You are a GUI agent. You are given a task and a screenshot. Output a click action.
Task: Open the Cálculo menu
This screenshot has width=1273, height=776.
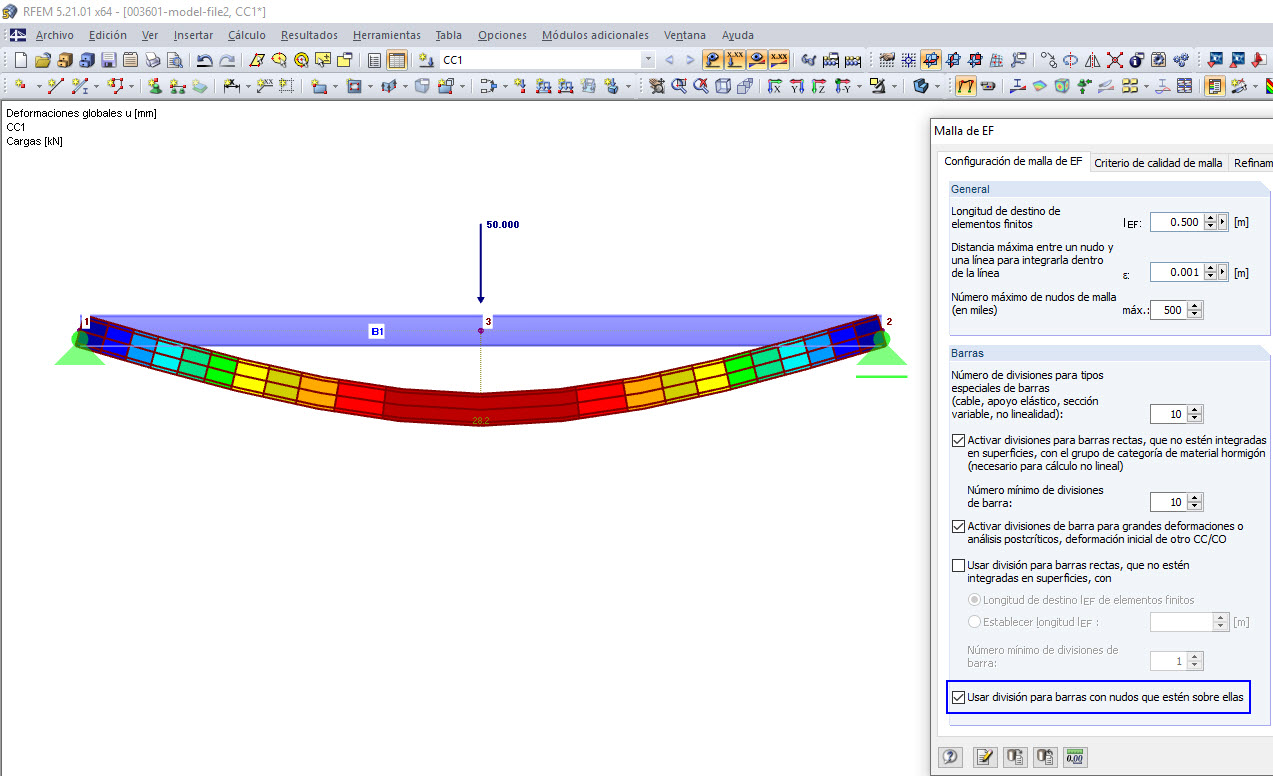click(x=246, y=35)
